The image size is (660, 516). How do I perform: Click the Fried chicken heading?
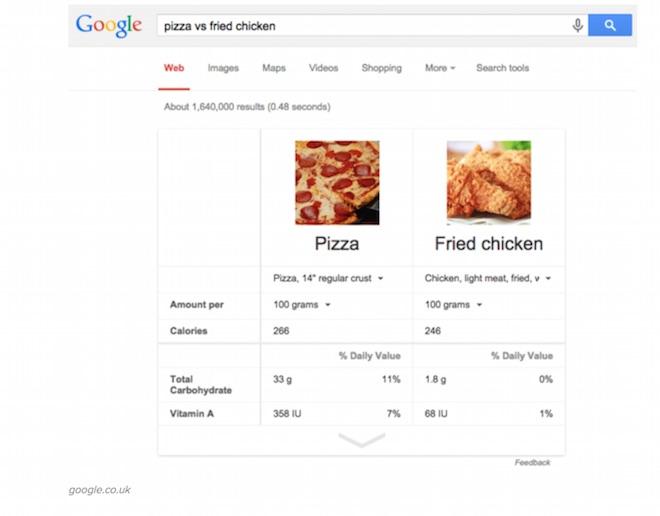489,244
